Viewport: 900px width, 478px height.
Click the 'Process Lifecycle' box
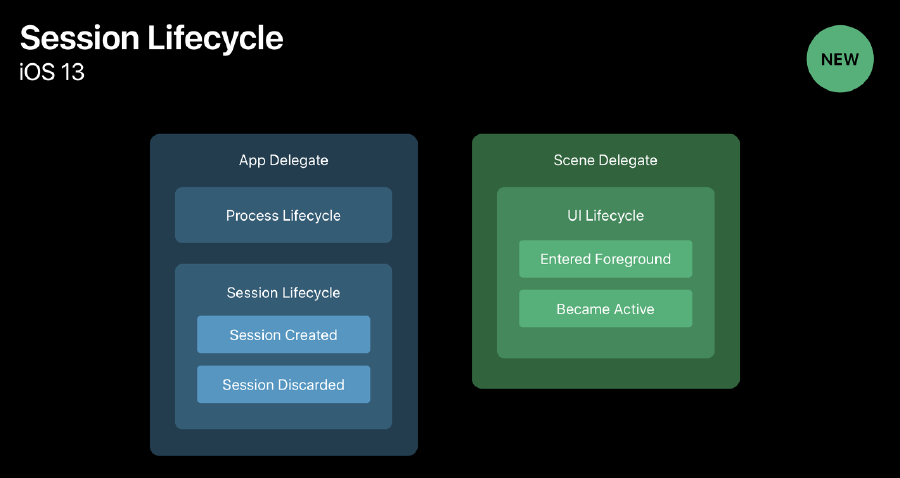point(284,215)
